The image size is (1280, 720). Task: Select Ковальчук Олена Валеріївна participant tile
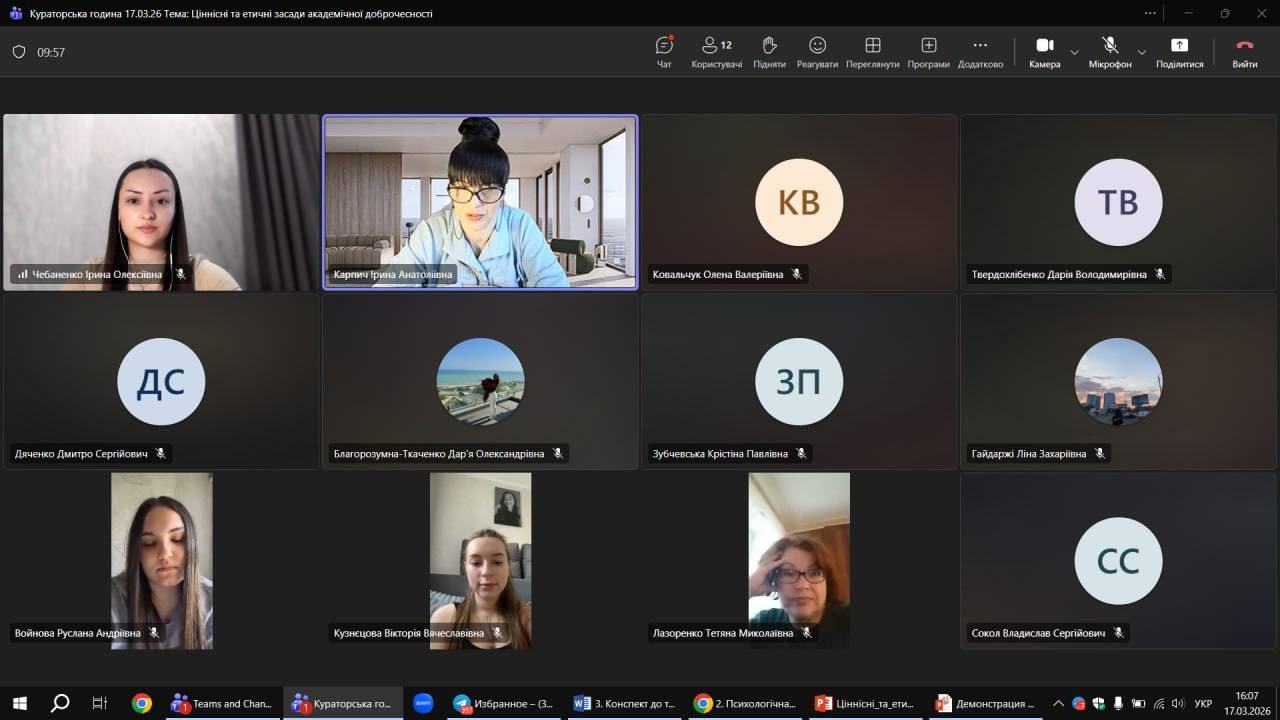pyautogui.click(x=799, y=202)
